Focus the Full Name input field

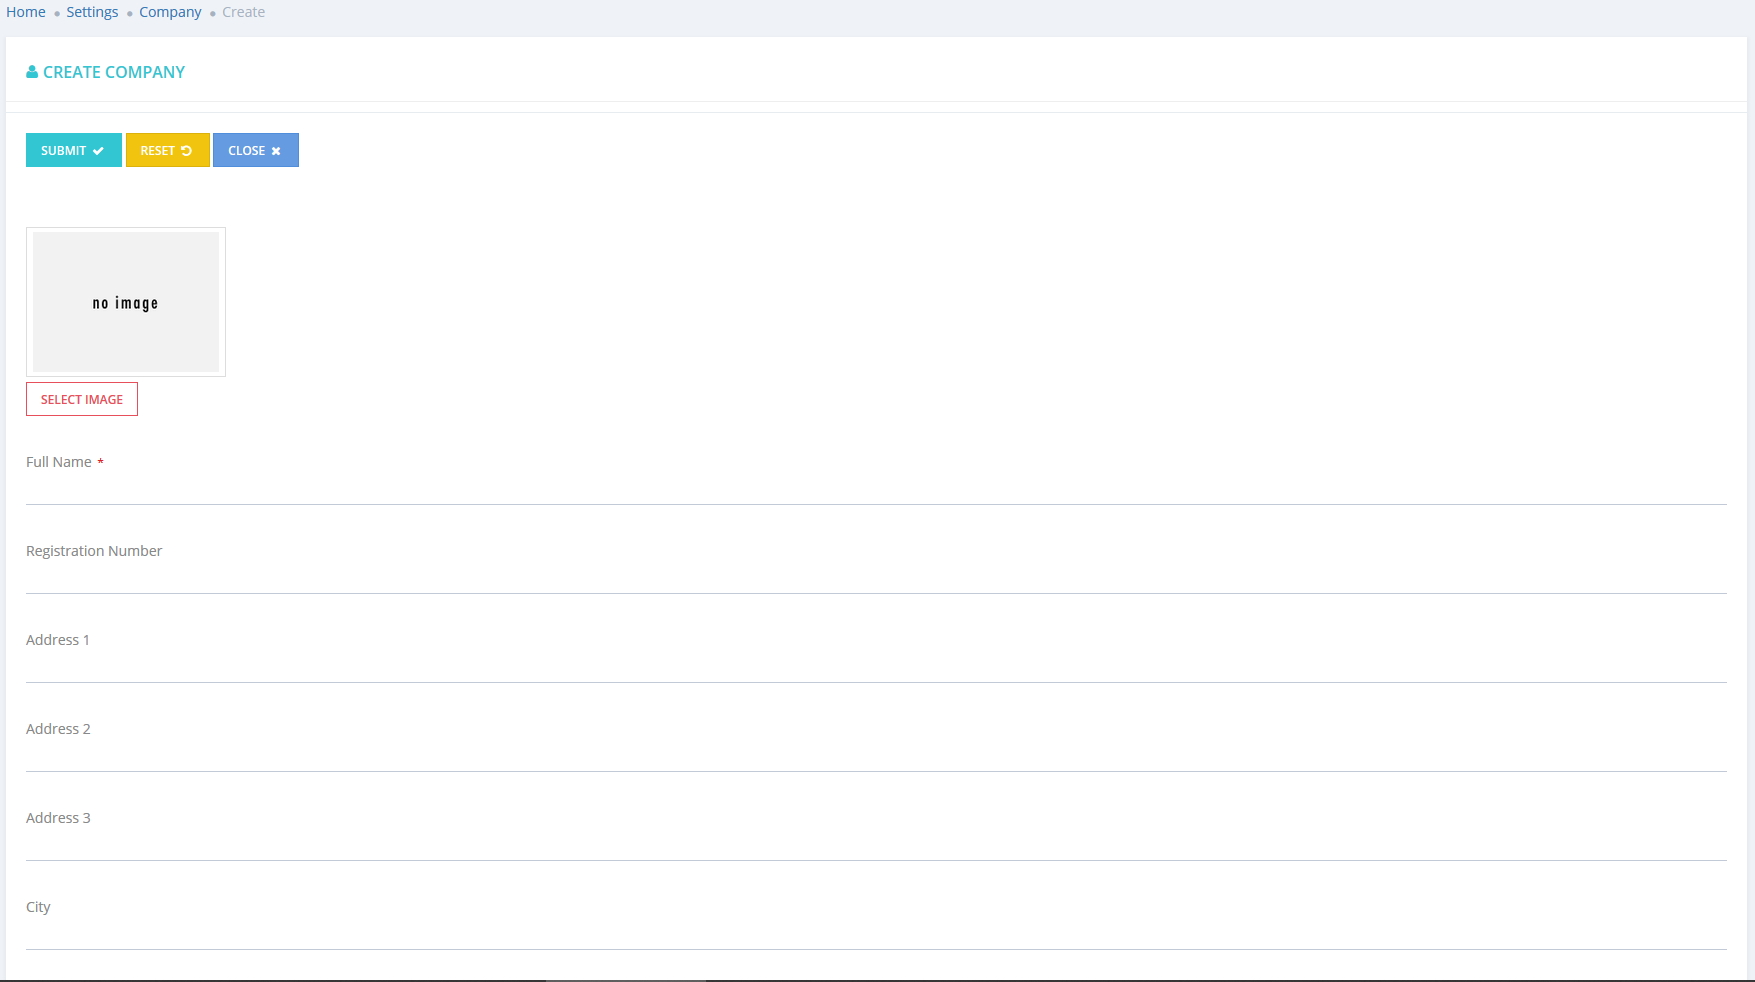[876, 489]
